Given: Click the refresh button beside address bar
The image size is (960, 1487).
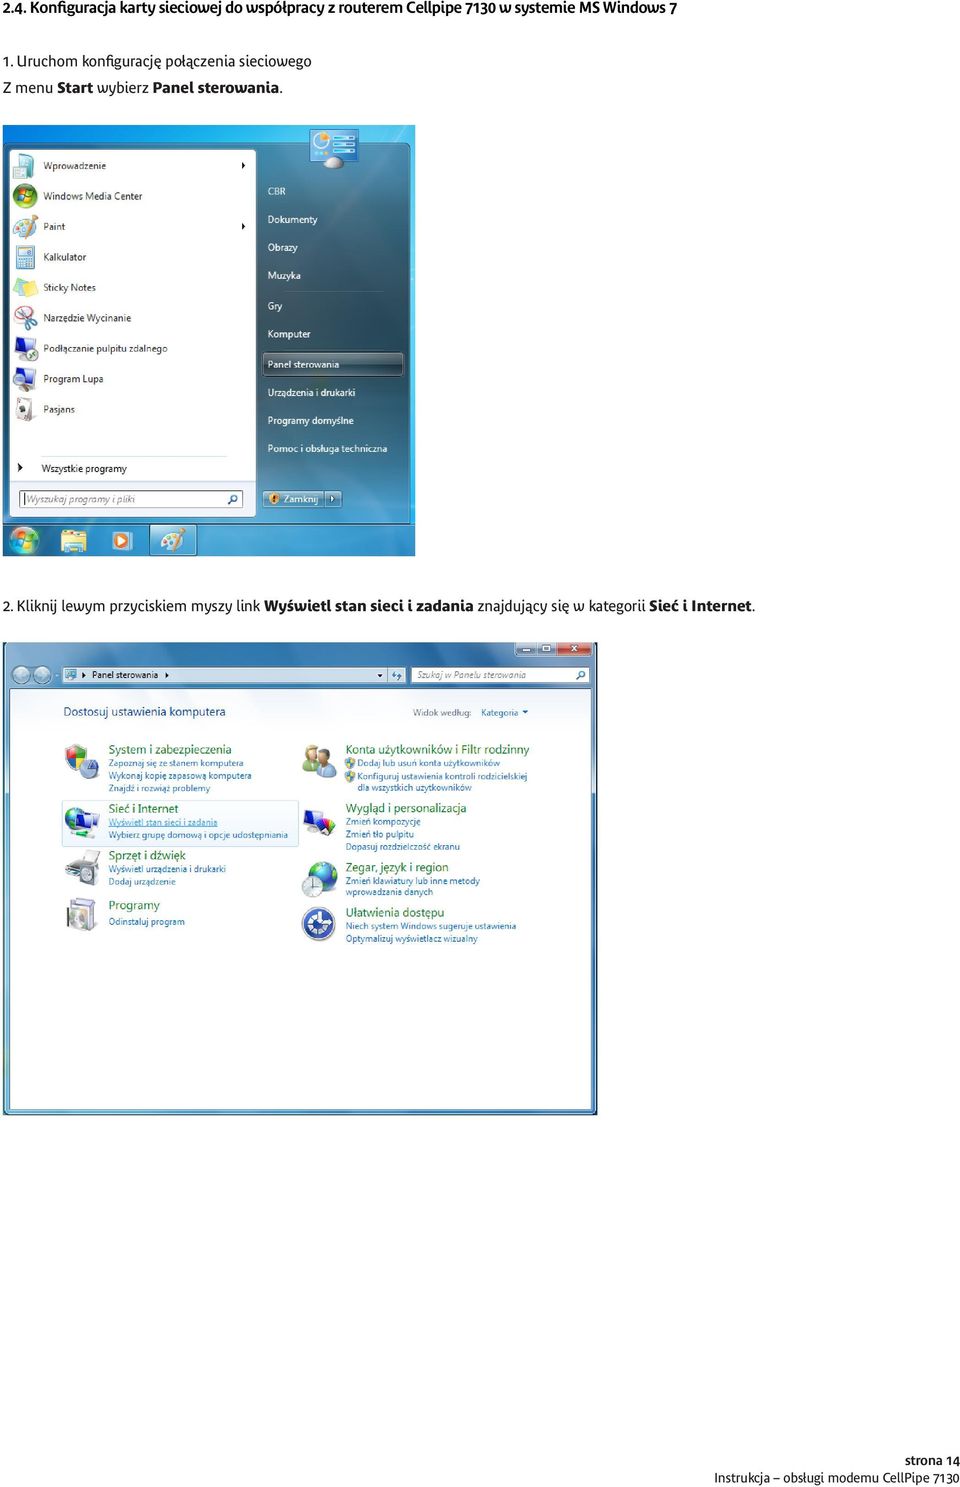Looking at the screenshot, I should pyautogui.click(x=397, y=675).
